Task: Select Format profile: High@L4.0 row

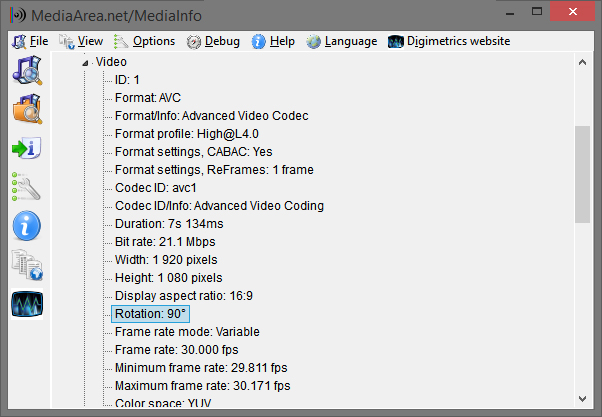Action: [187, 134]
